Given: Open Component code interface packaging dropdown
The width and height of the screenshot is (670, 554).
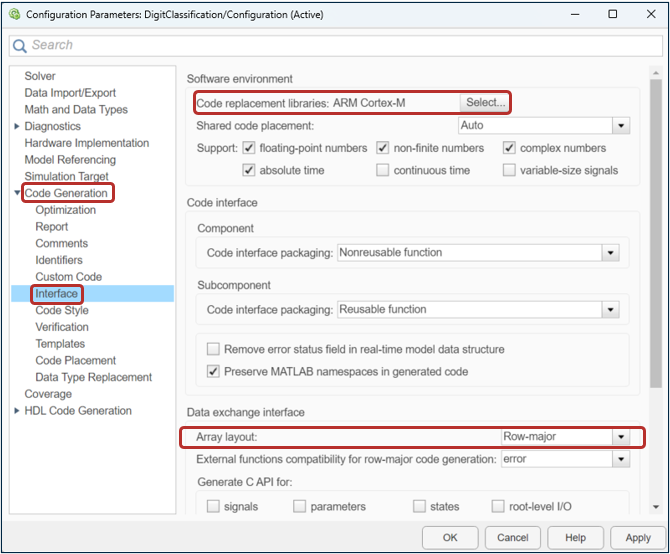Looking at the screenshot, I should click(x=610, y=253).
